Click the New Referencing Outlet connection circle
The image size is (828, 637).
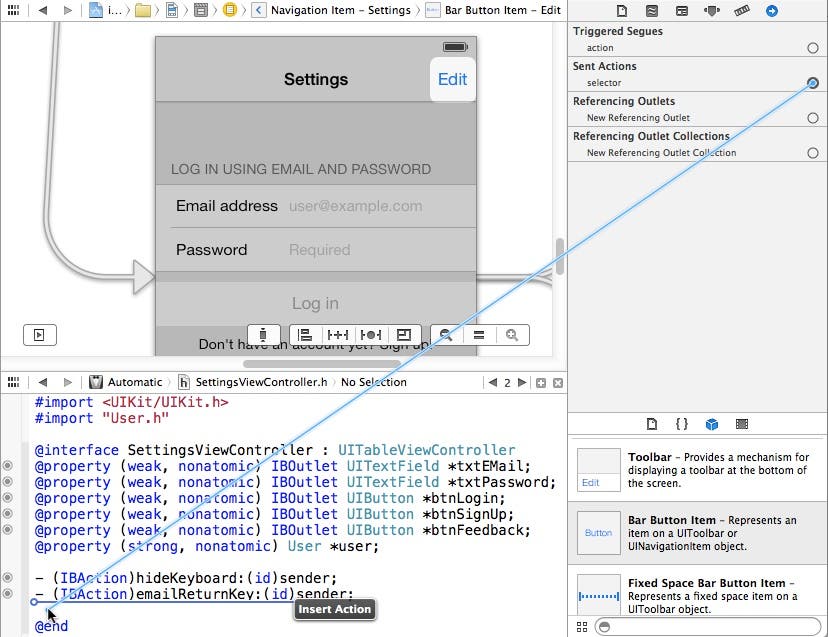point(812,118)
